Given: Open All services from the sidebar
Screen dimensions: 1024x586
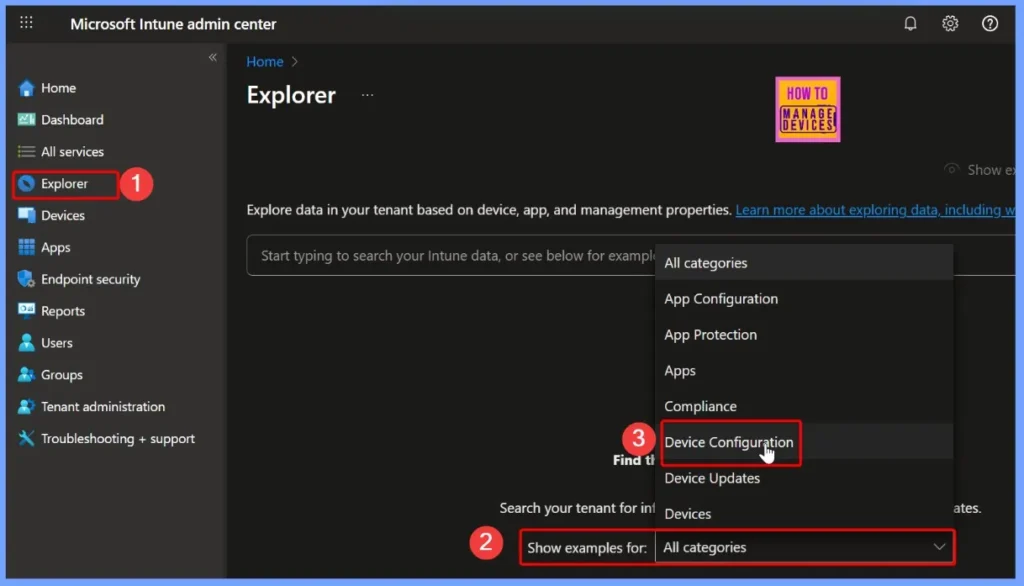Looking at the screenshot, I should coord(72,152).
